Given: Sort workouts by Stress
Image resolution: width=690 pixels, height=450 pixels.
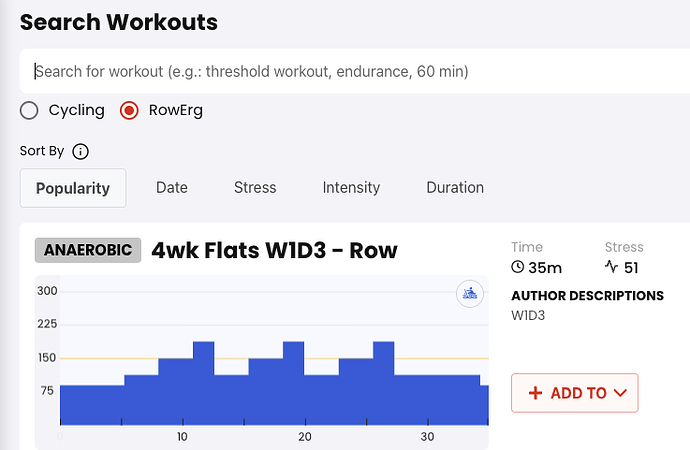Looking at the screenshot, I should tap(255, 188).
